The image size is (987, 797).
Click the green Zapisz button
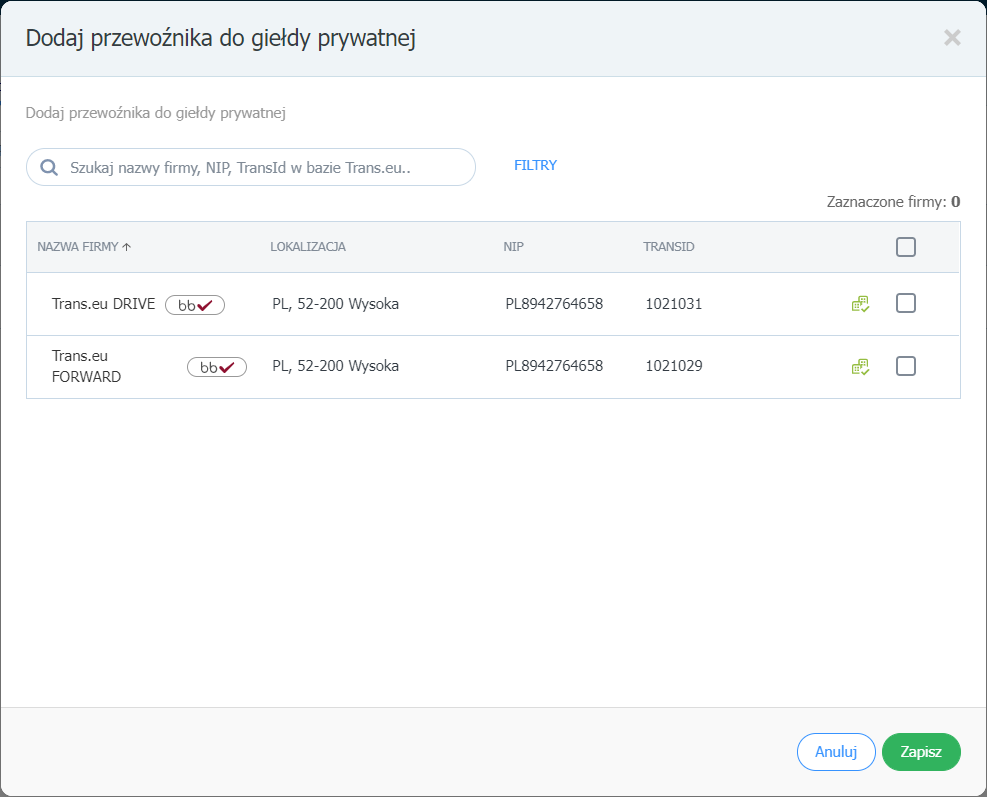tap(921, 752)
